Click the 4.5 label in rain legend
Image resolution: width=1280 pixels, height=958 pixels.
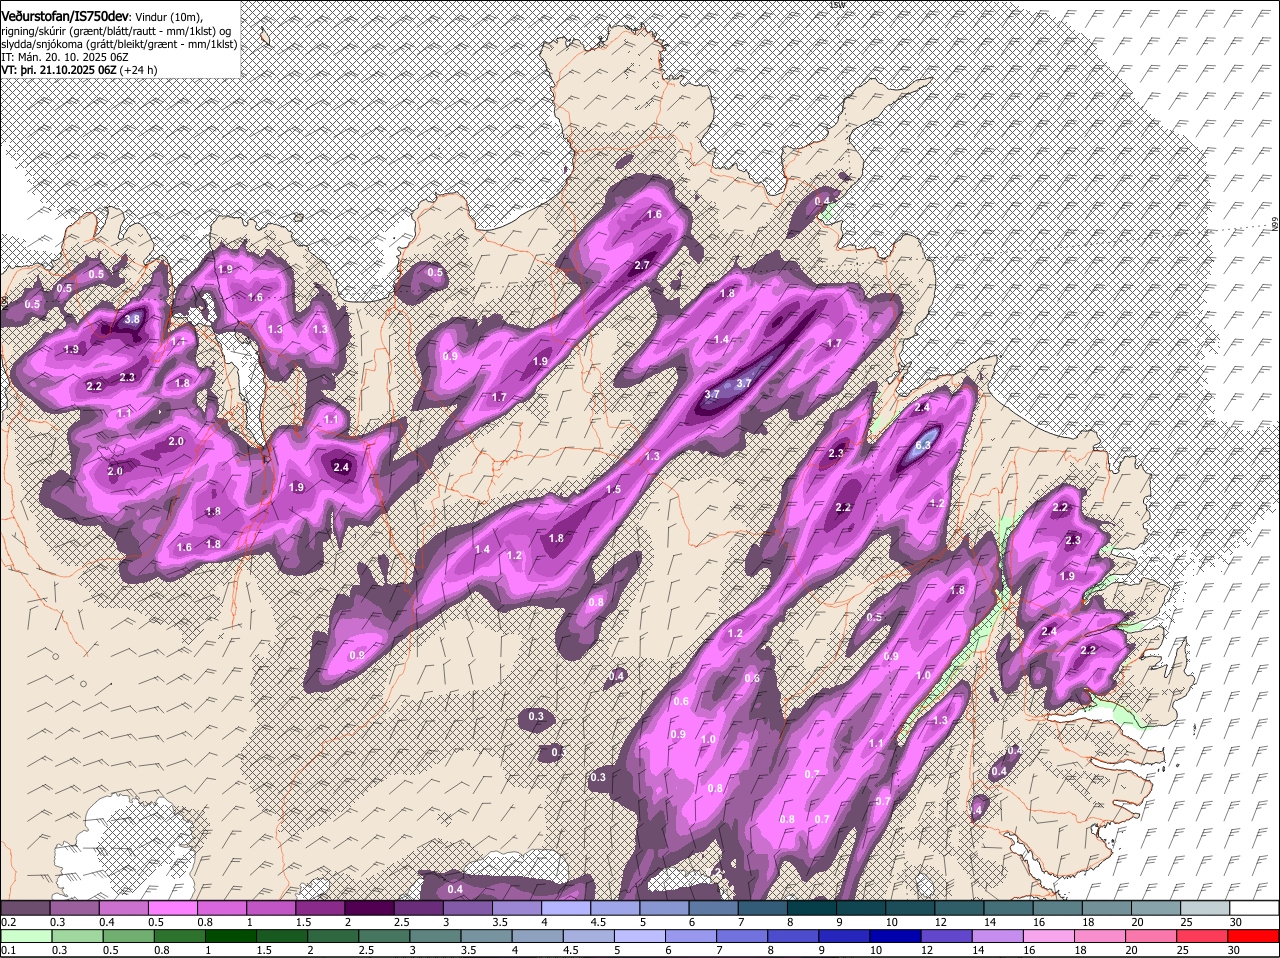571,950
